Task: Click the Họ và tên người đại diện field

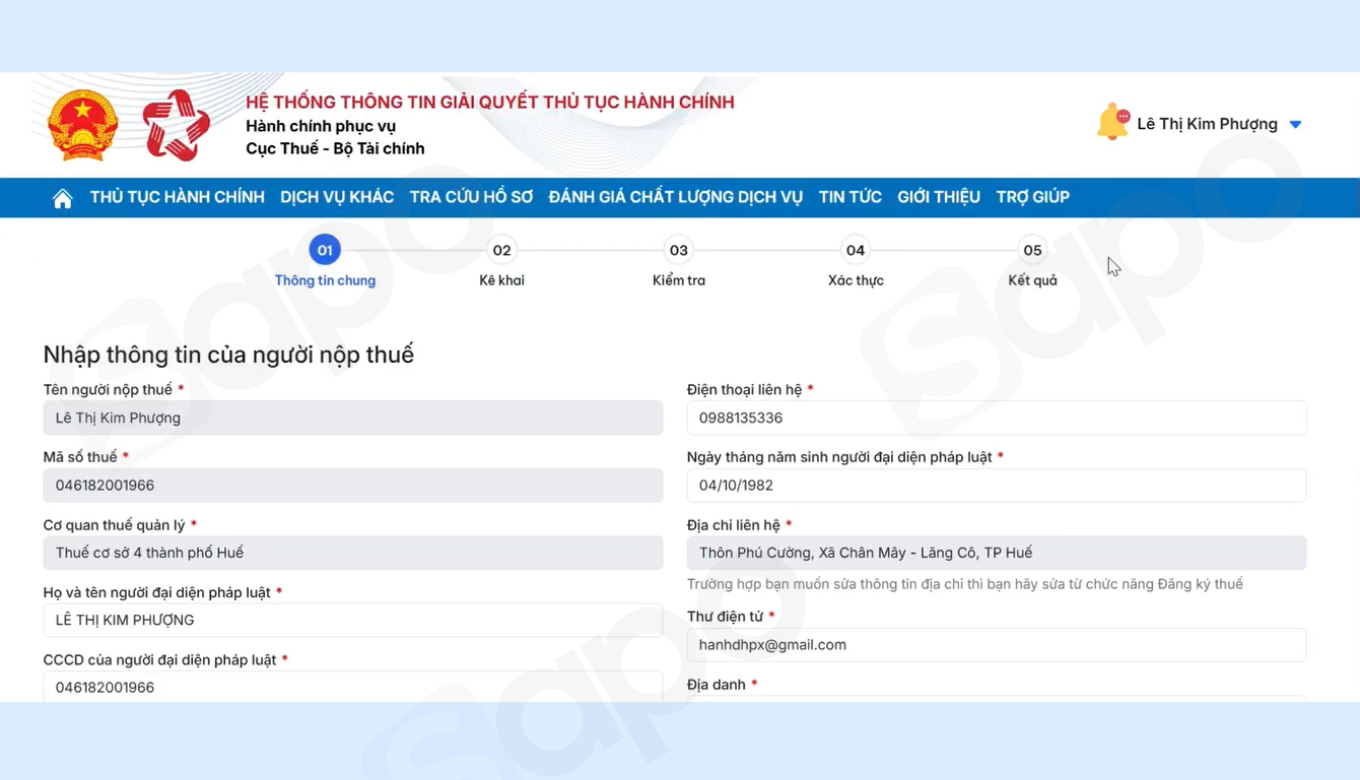Action: pos(352,620)
